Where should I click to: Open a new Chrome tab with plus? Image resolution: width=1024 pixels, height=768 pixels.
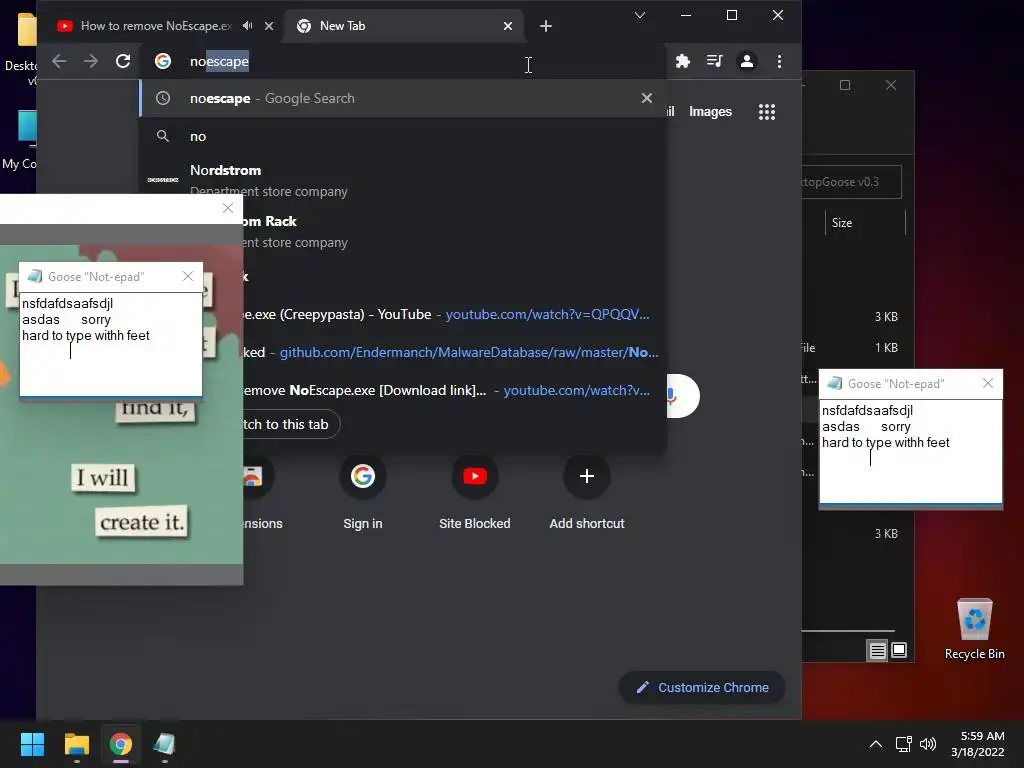(546, 26)
